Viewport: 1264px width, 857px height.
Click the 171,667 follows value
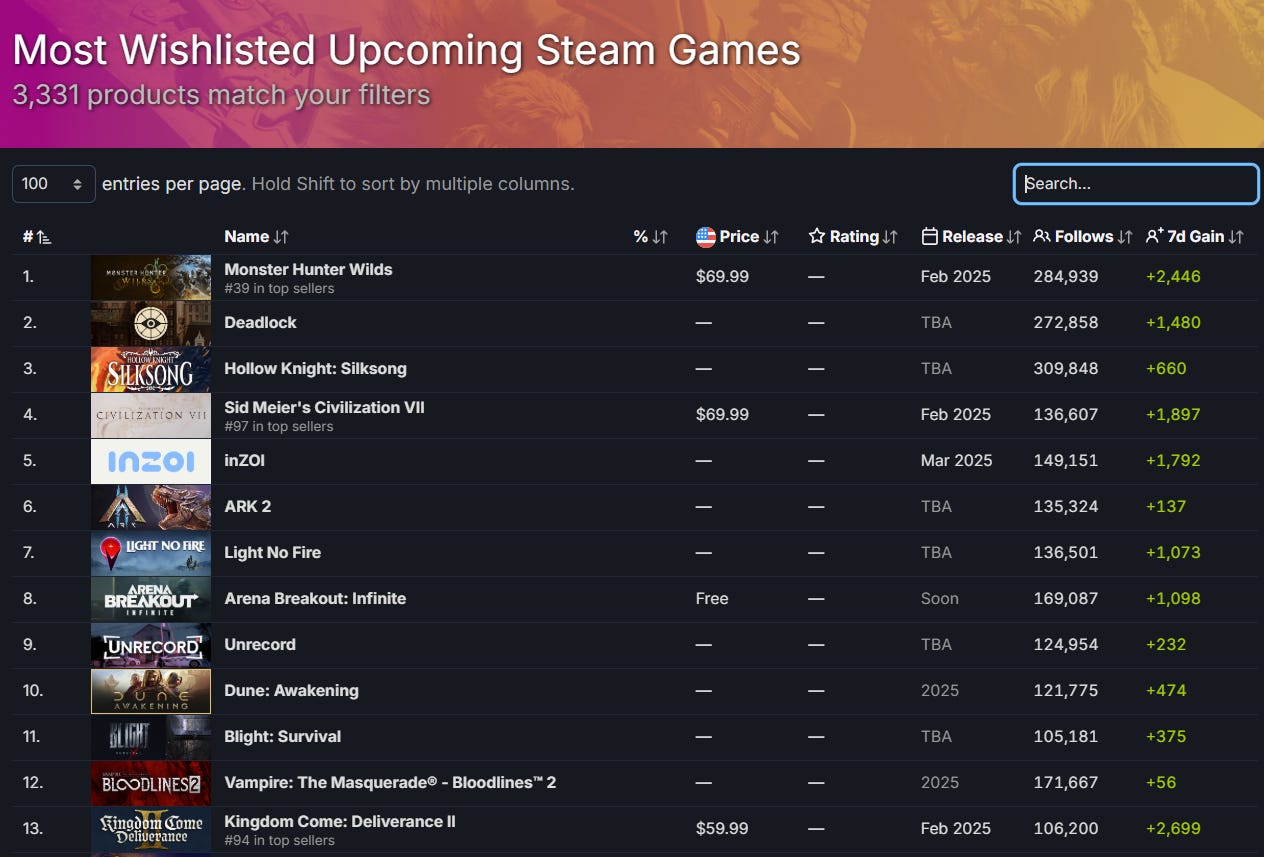(1066, 783)
